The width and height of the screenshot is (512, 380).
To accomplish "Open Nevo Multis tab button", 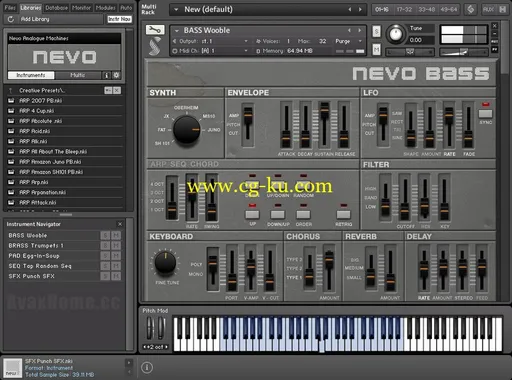I will 78,75.
